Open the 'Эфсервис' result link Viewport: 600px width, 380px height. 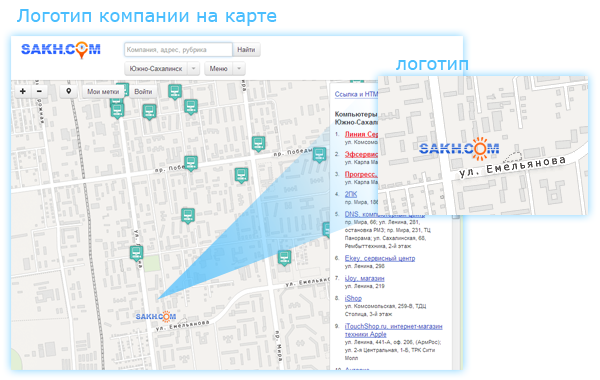361,154
